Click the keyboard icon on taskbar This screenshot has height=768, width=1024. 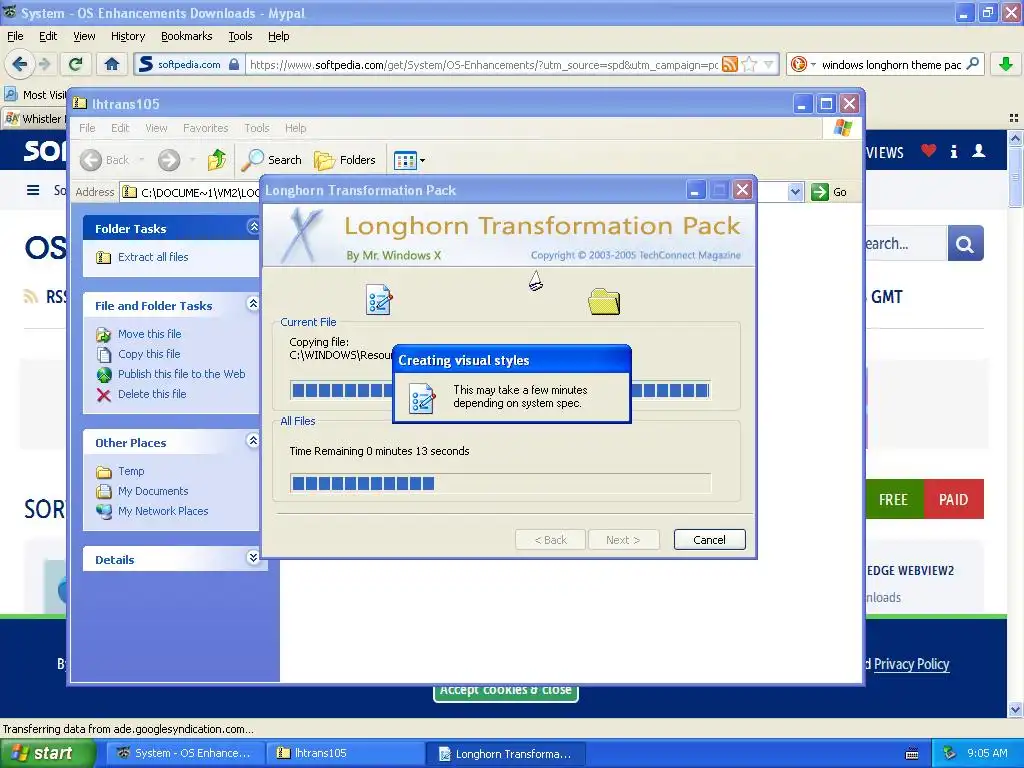pyautogui.click(x=912, y=754)
